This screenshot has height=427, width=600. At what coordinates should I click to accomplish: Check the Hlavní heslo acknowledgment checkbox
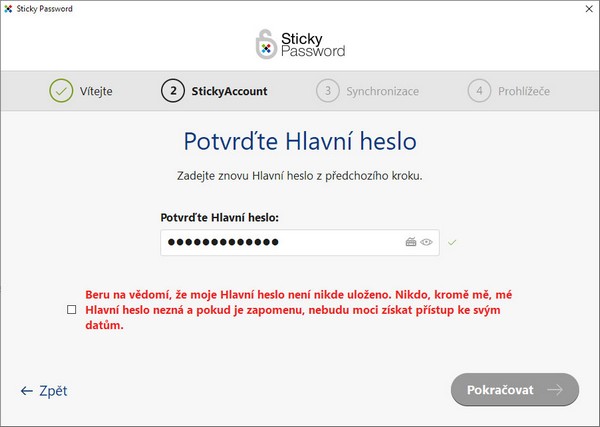pos(72,310)
